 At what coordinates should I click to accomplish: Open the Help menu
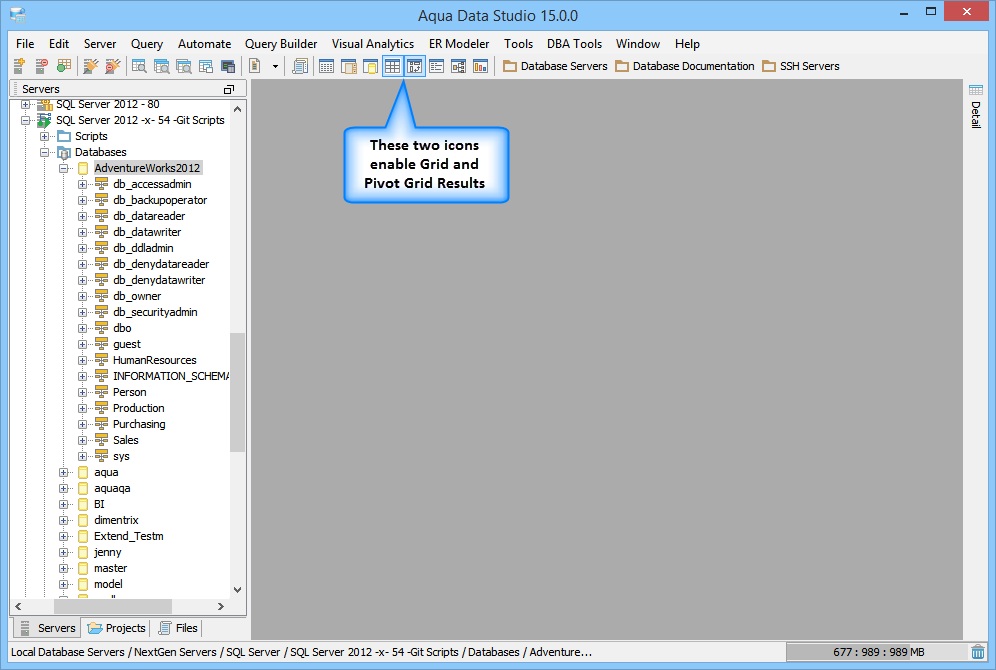tap(687, 44)
